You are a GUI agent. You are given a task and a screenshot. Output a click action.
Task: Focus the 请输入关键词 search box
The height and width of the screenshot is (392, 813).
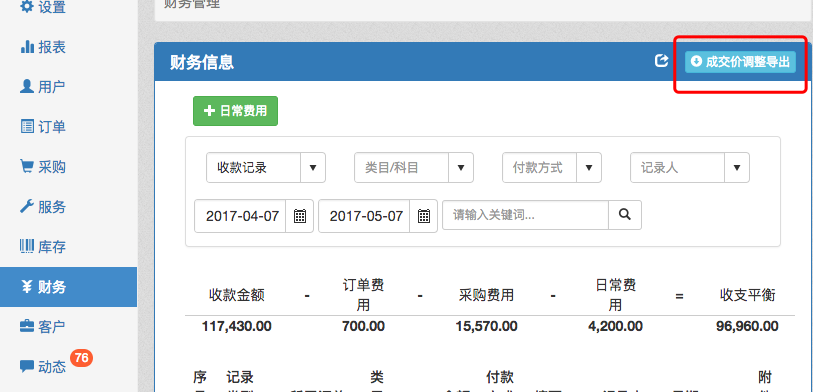[525, 215]
